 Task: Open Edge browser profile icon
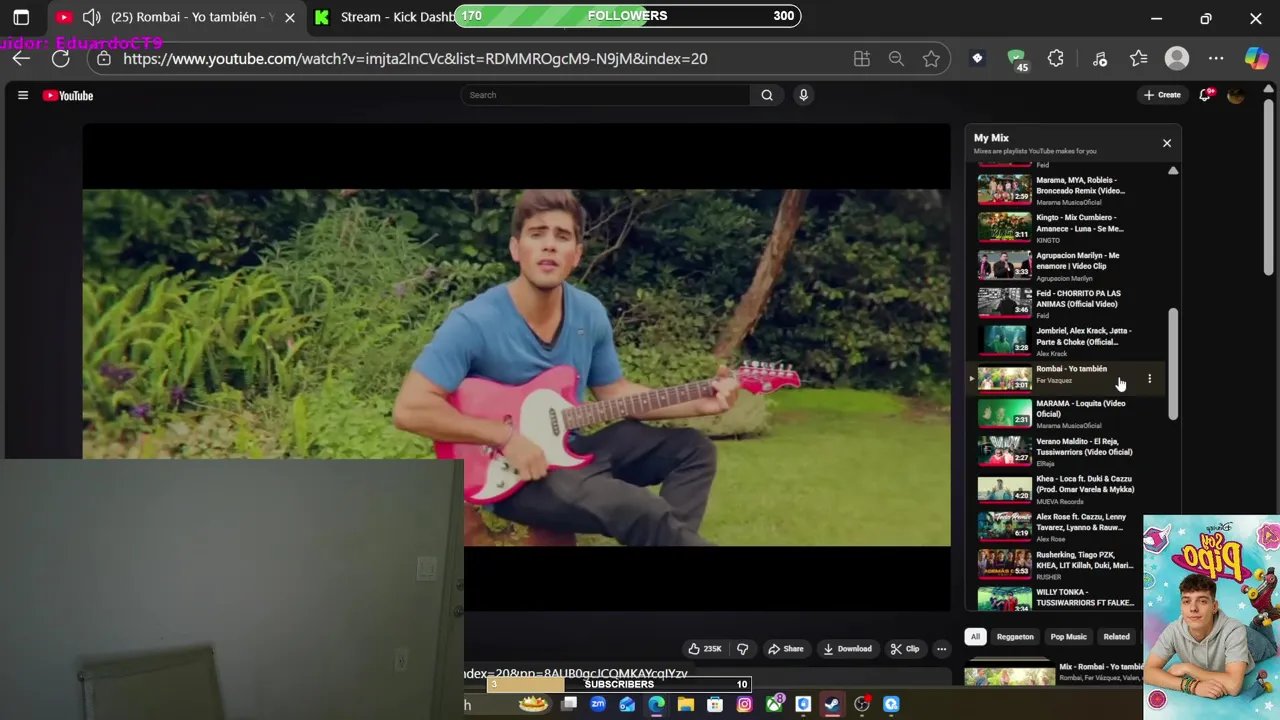(1177, 59)
